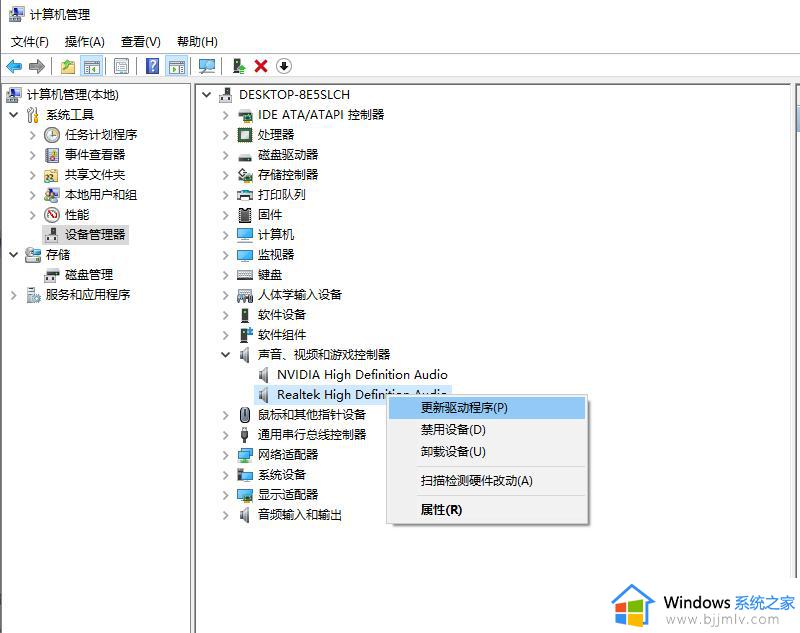Click the down-arrow disable device icon
Image resolution: width=800 pixels, height=633 pixels.
pos(284,66)
